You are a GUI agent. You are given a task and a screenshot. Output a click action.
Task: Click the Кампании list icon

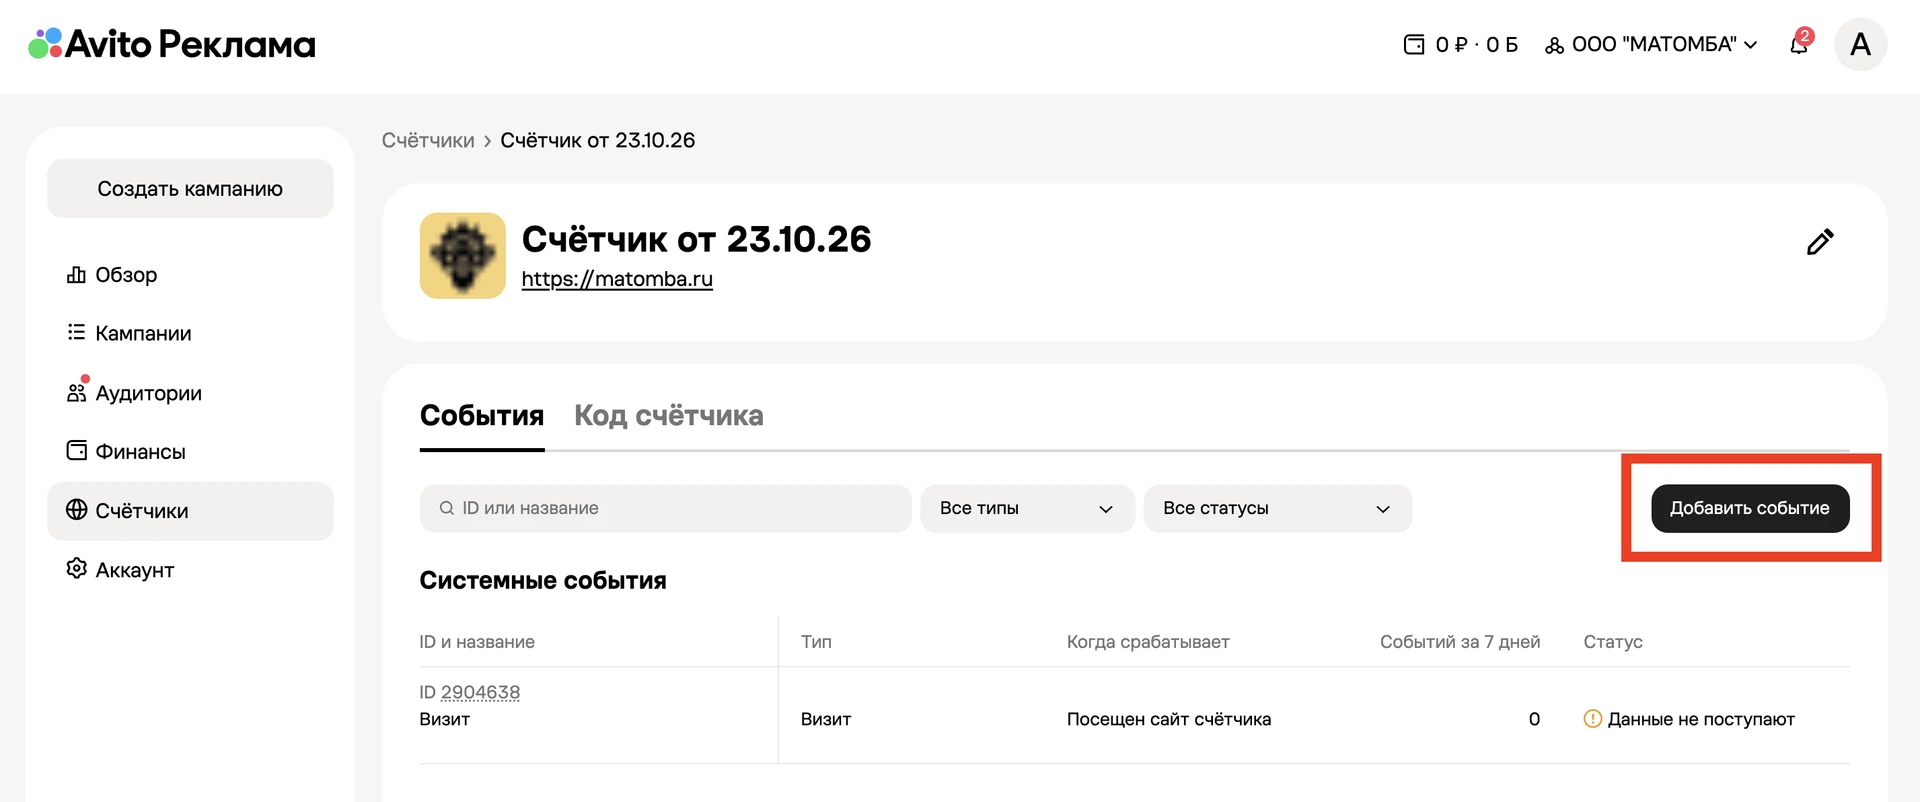(76, 332)
